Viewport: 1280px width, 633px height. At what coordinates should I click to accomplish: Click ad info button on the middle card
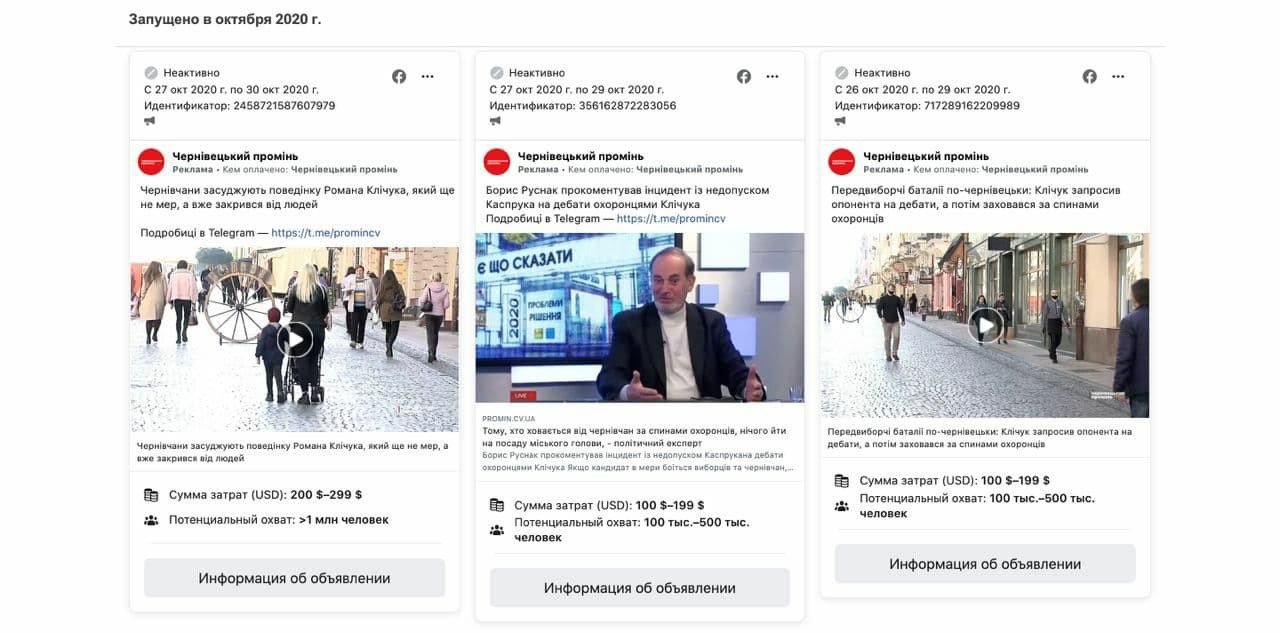point(640,588)
